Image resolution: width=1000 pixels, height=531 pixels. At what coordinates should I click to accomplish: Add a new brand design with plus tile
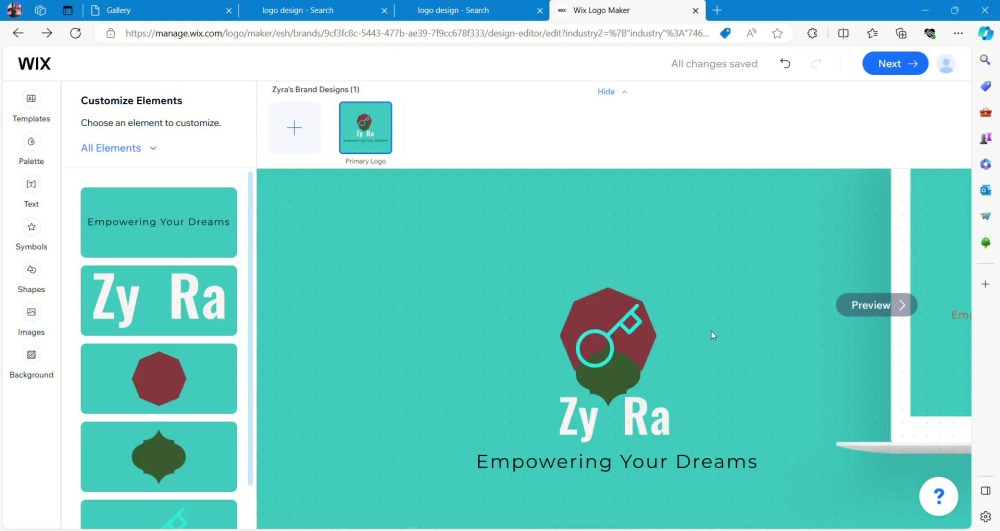294,127
